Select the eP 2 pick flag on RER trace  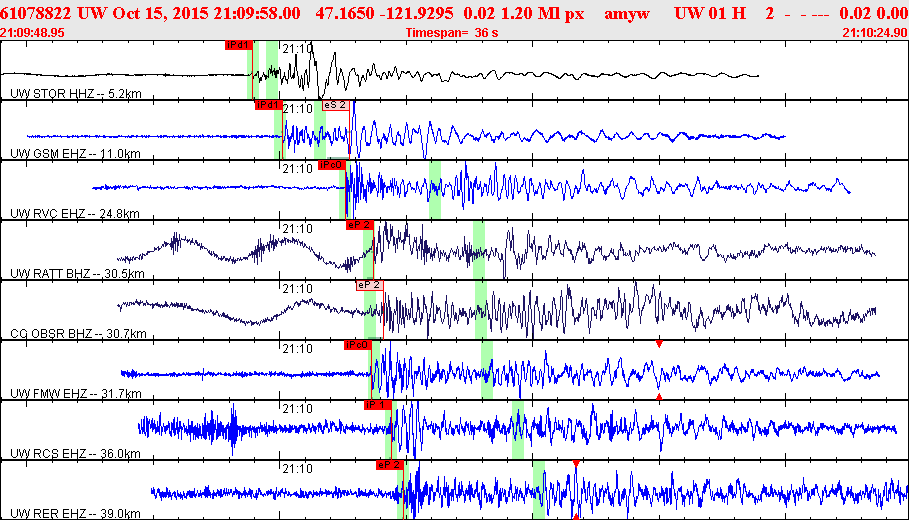pos(389,465)
